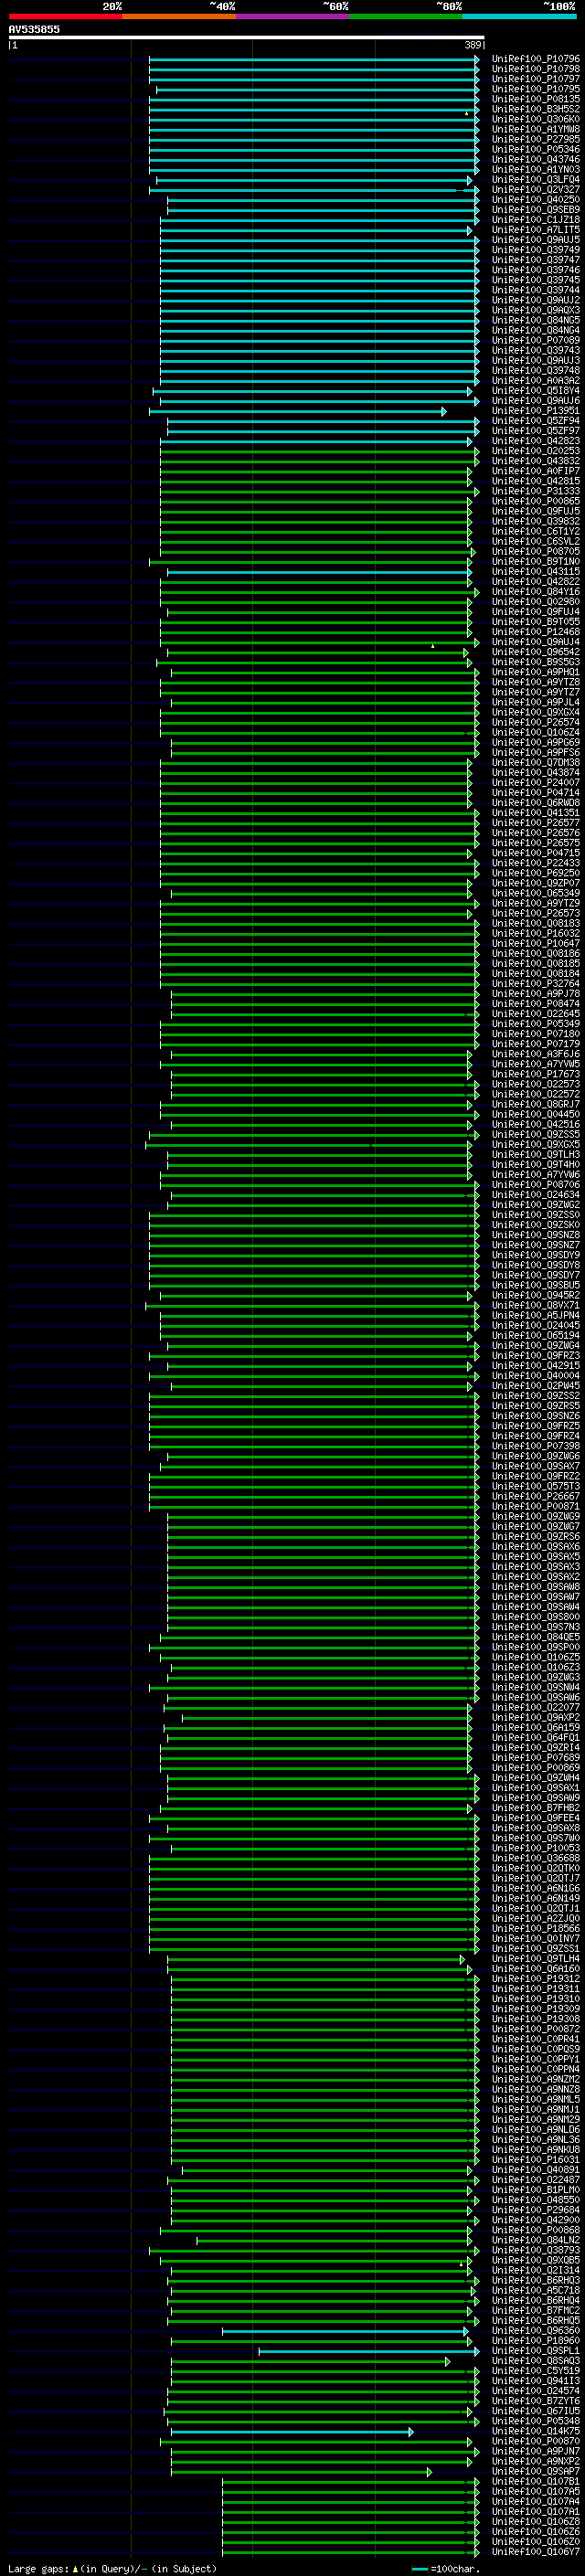Select hit label UniRef100_C6T1Y2
Screen dimensions: 585x2576
pos(536,531)
